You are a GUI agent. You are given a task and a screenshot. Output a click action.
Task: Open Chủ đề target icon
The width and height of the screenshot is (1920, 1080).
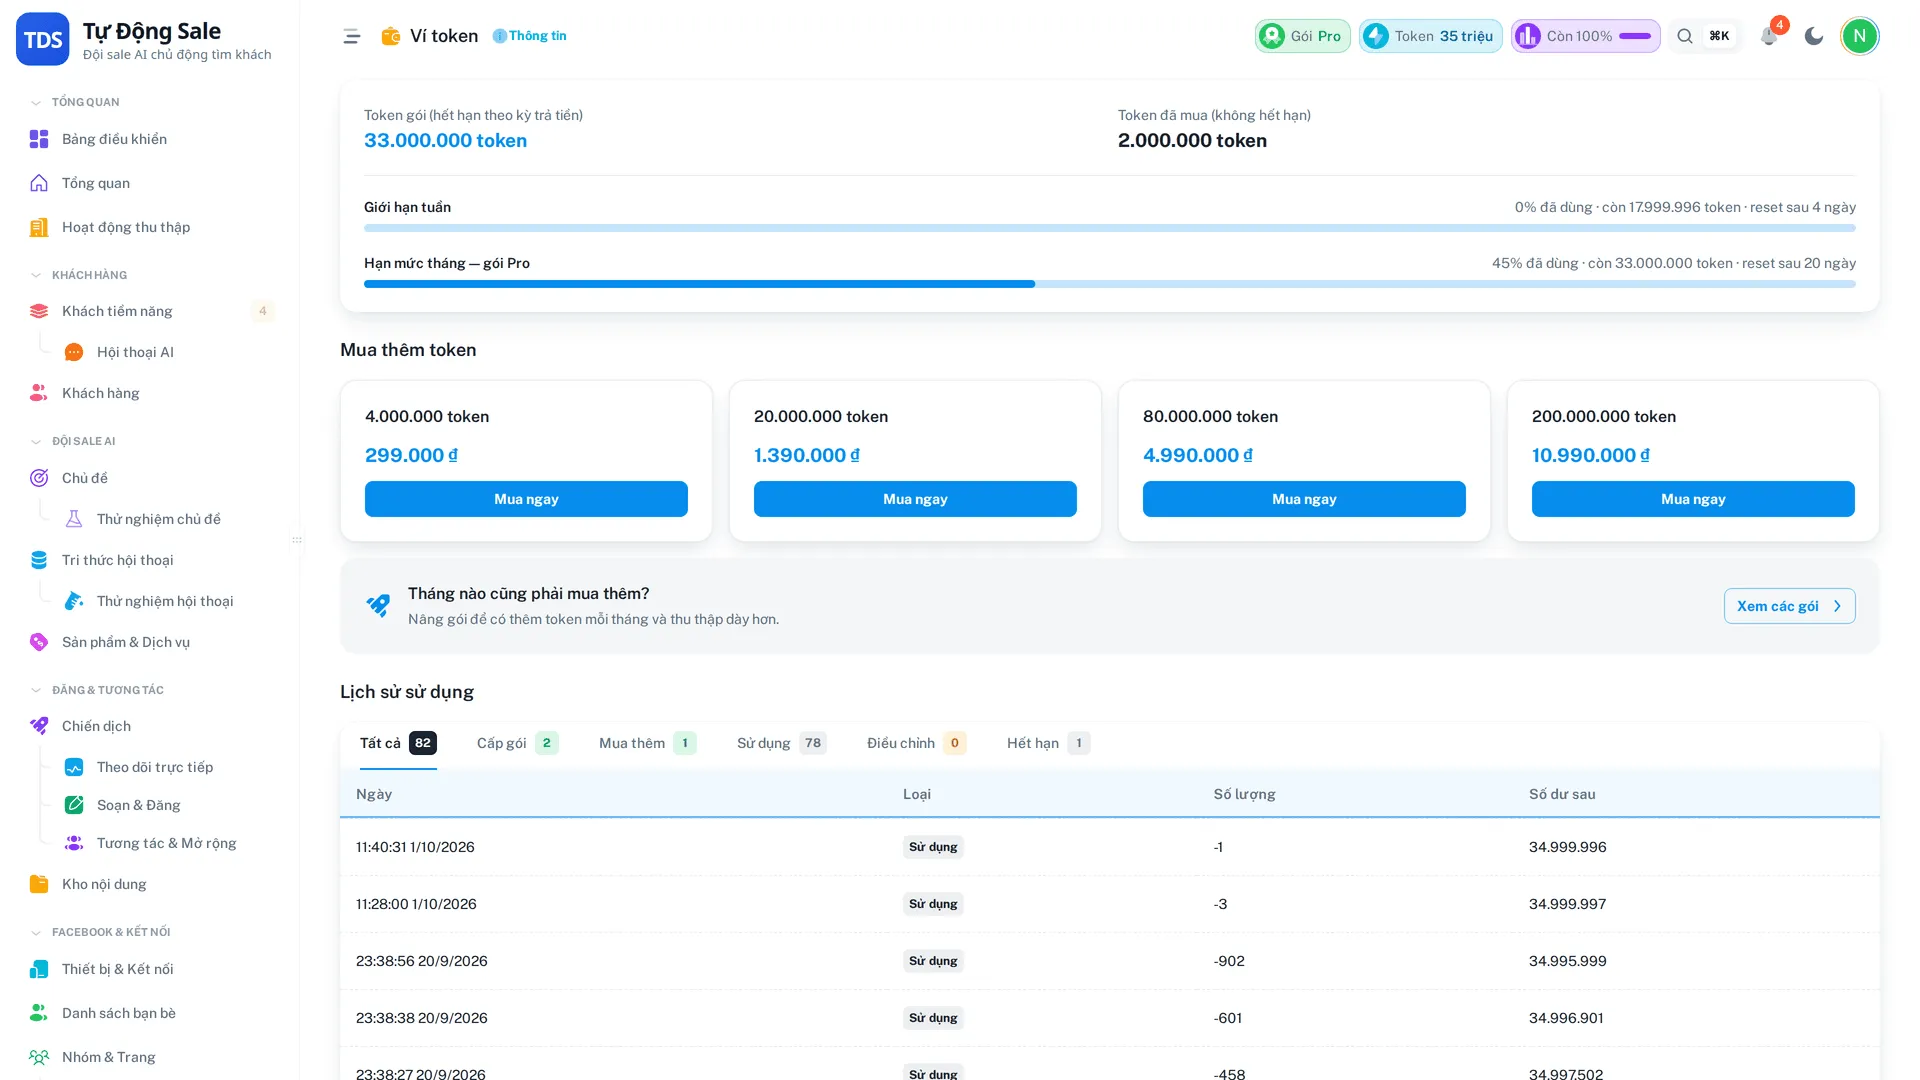click(x=39, y=478)
